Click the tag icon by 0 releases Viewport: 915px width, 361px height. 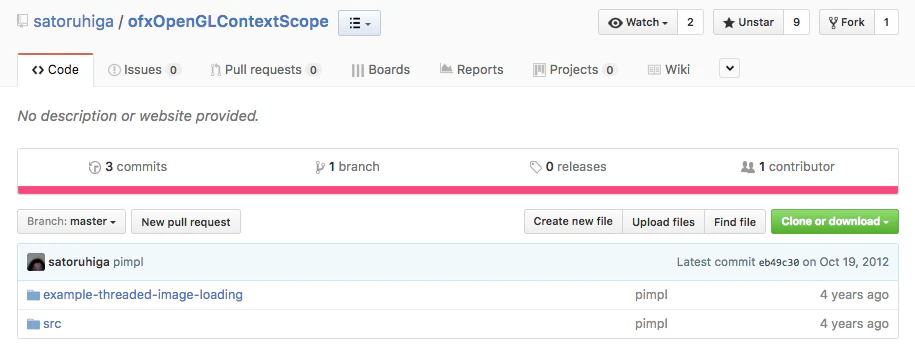pos(536,167)
